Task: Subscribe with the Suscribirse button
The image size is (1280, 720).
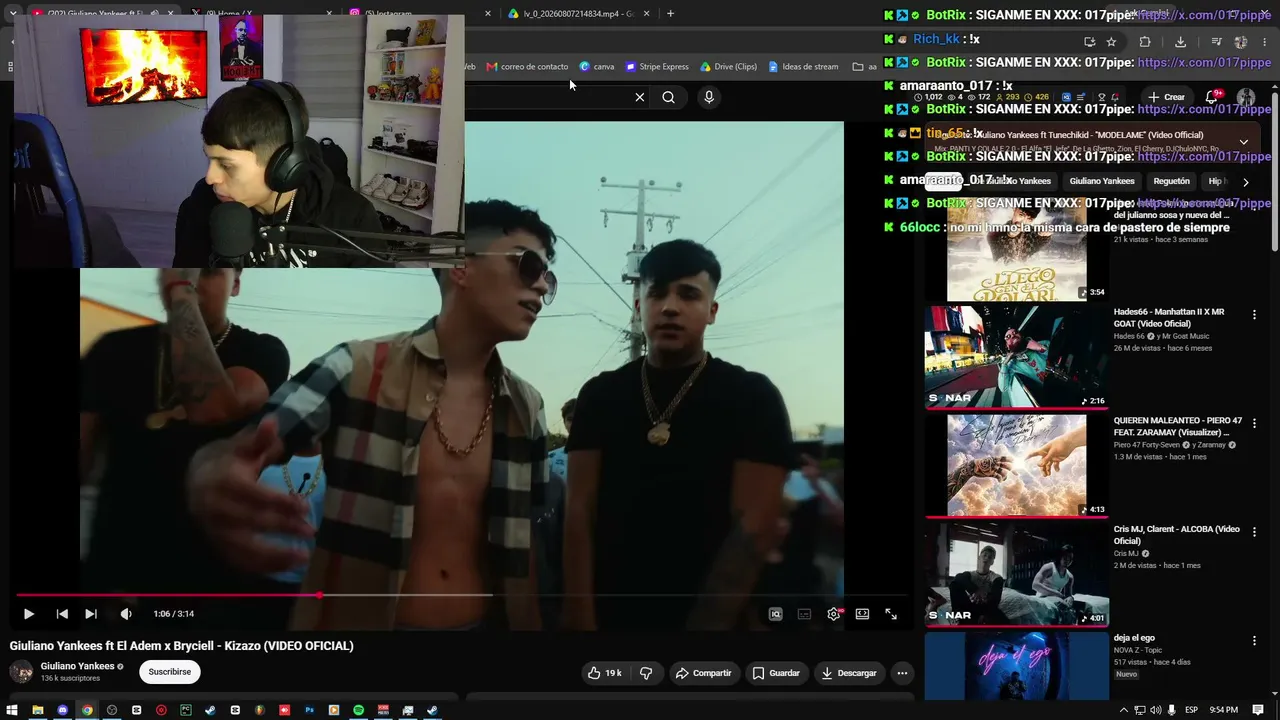Action: click(170, 672)
